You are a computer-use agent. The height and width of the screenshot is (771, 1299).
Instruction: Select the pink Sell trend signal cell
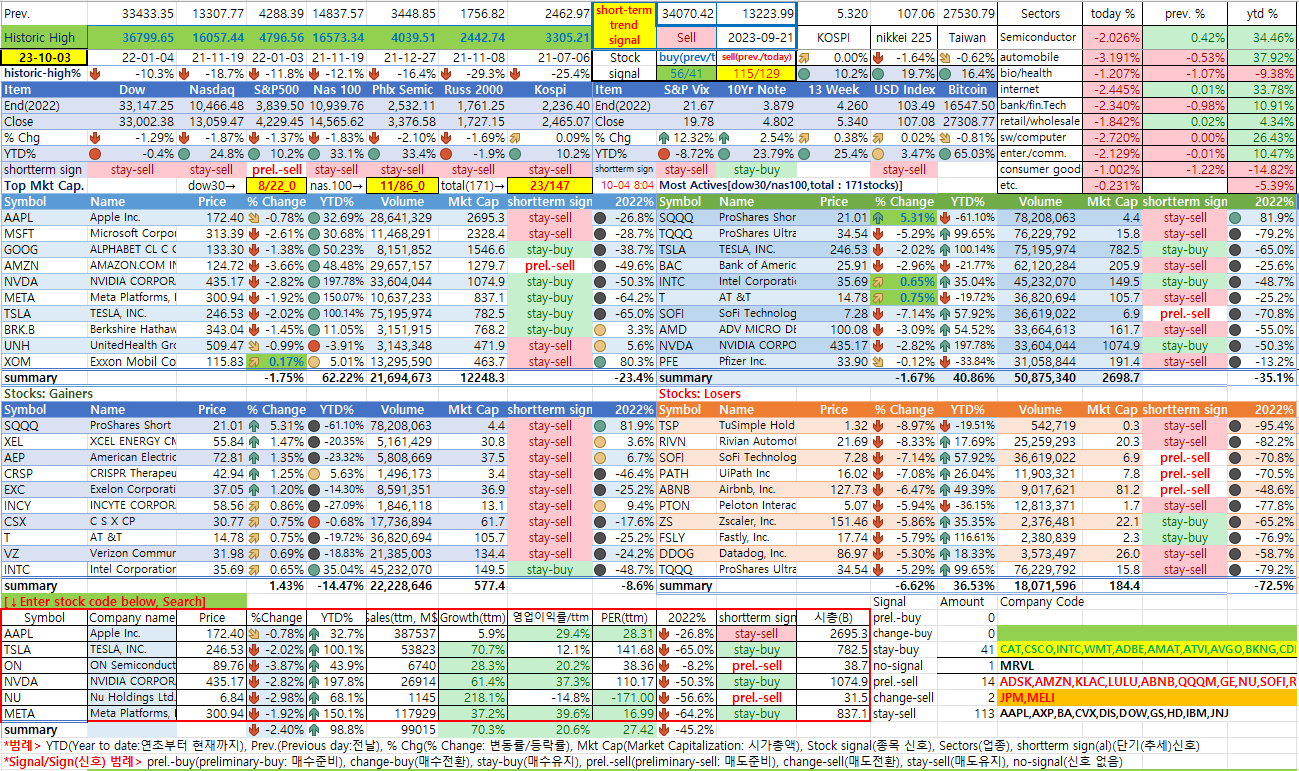pyautogui.click(x=686, y=37)
